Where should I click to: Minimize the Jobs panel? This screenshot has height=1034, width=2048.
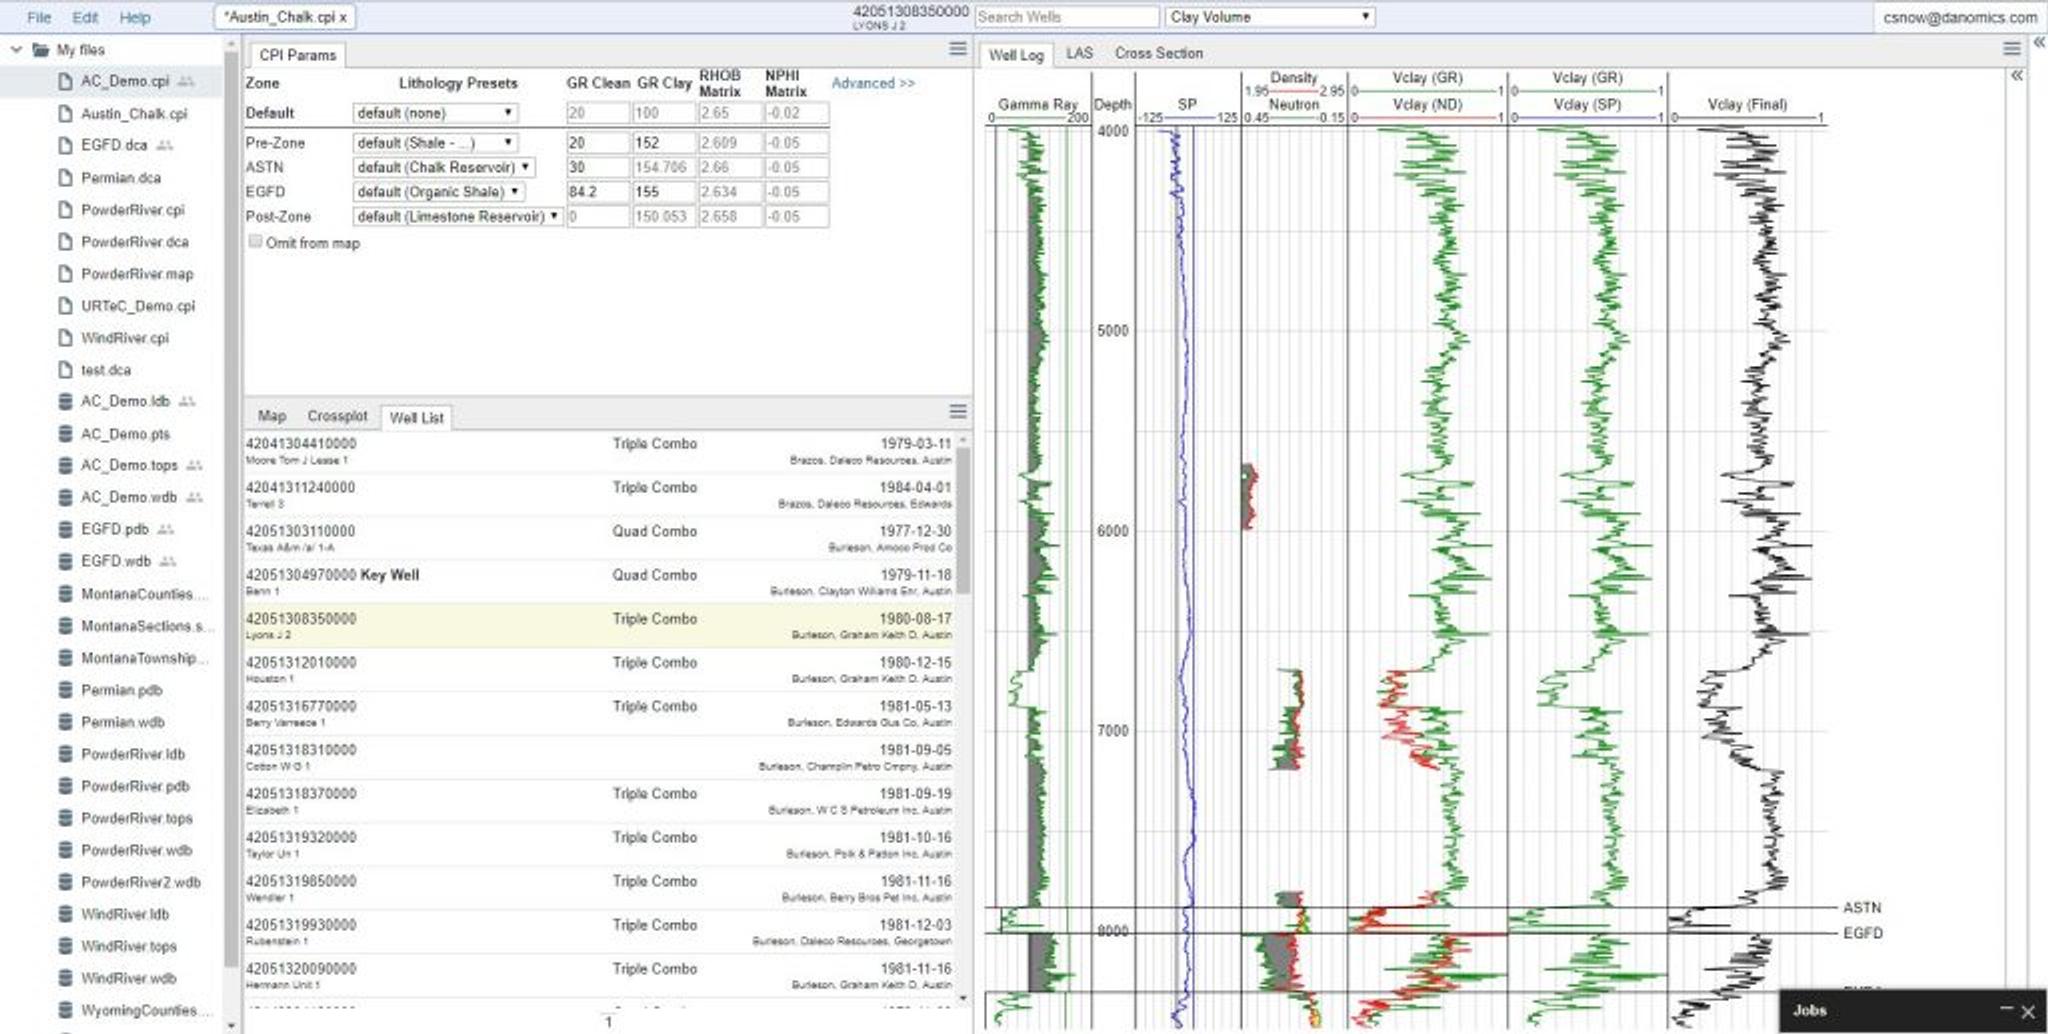pyautogui.click(x=2005, y=1010)
